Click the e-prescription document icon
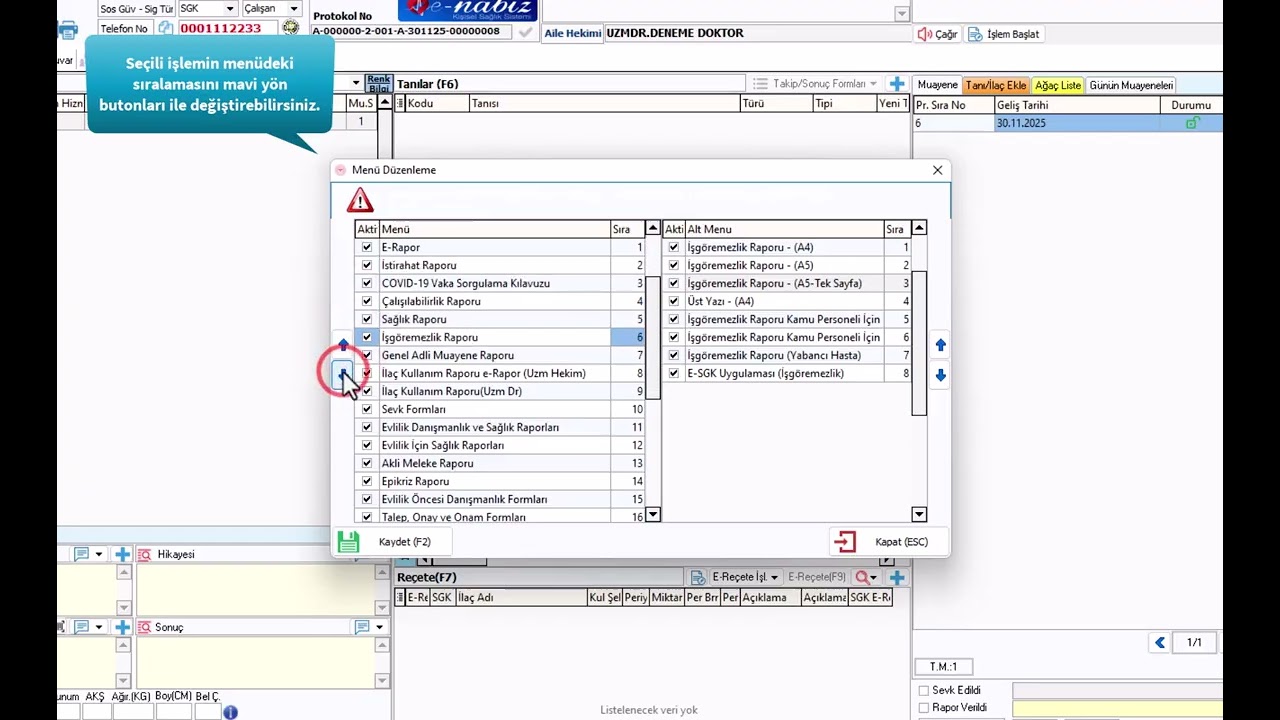The width and height of the screenshot is (1280, 720). point(699,577)
